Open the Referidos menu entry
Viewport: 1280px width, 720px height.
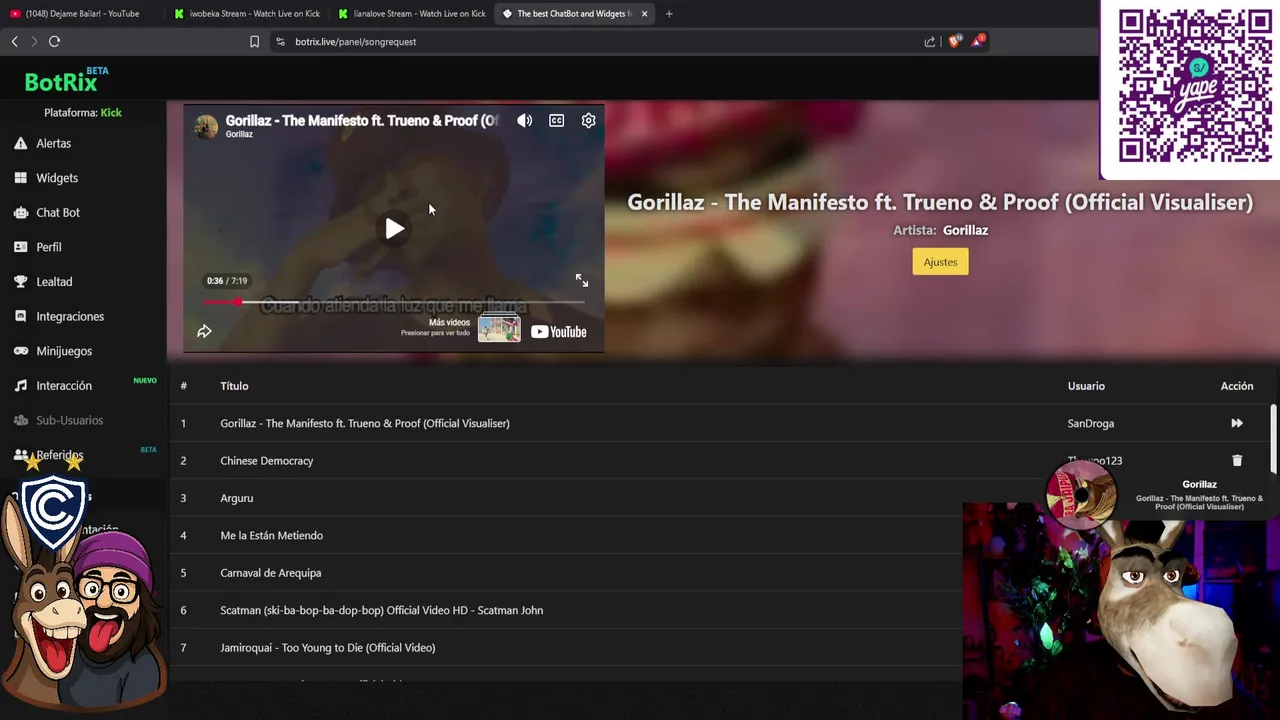[60, 455]
